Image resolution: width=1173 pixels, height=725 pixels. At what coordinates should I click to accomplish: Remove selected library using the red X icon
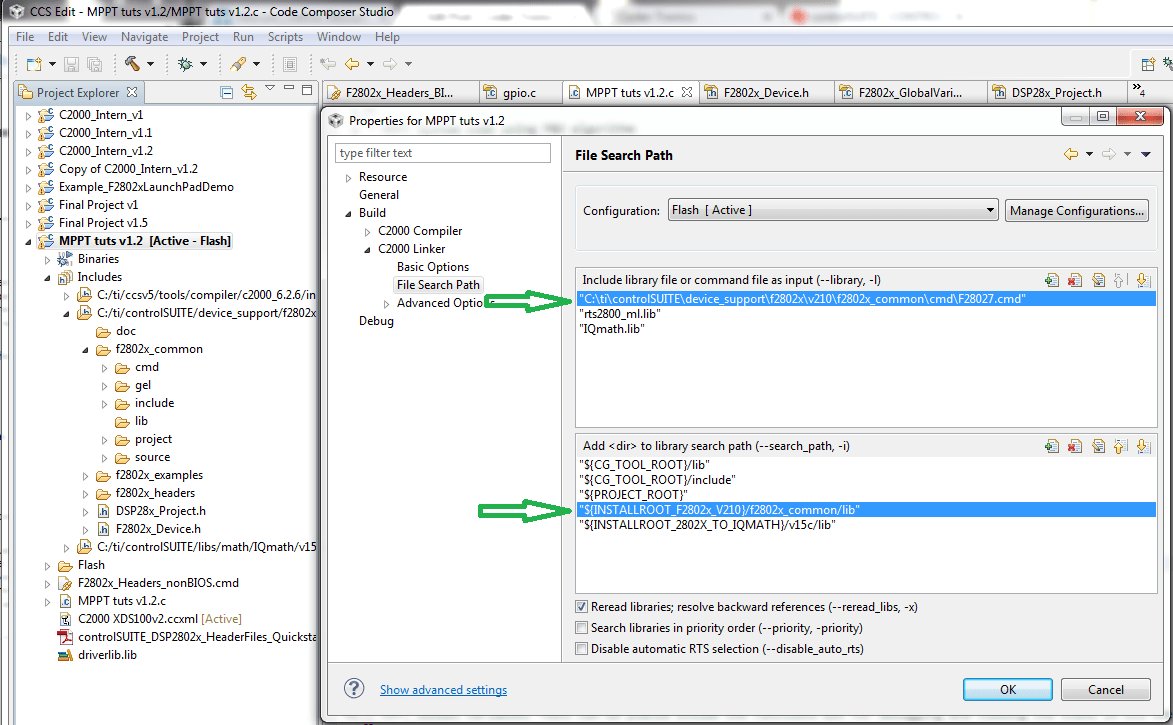click(1074, 280)
